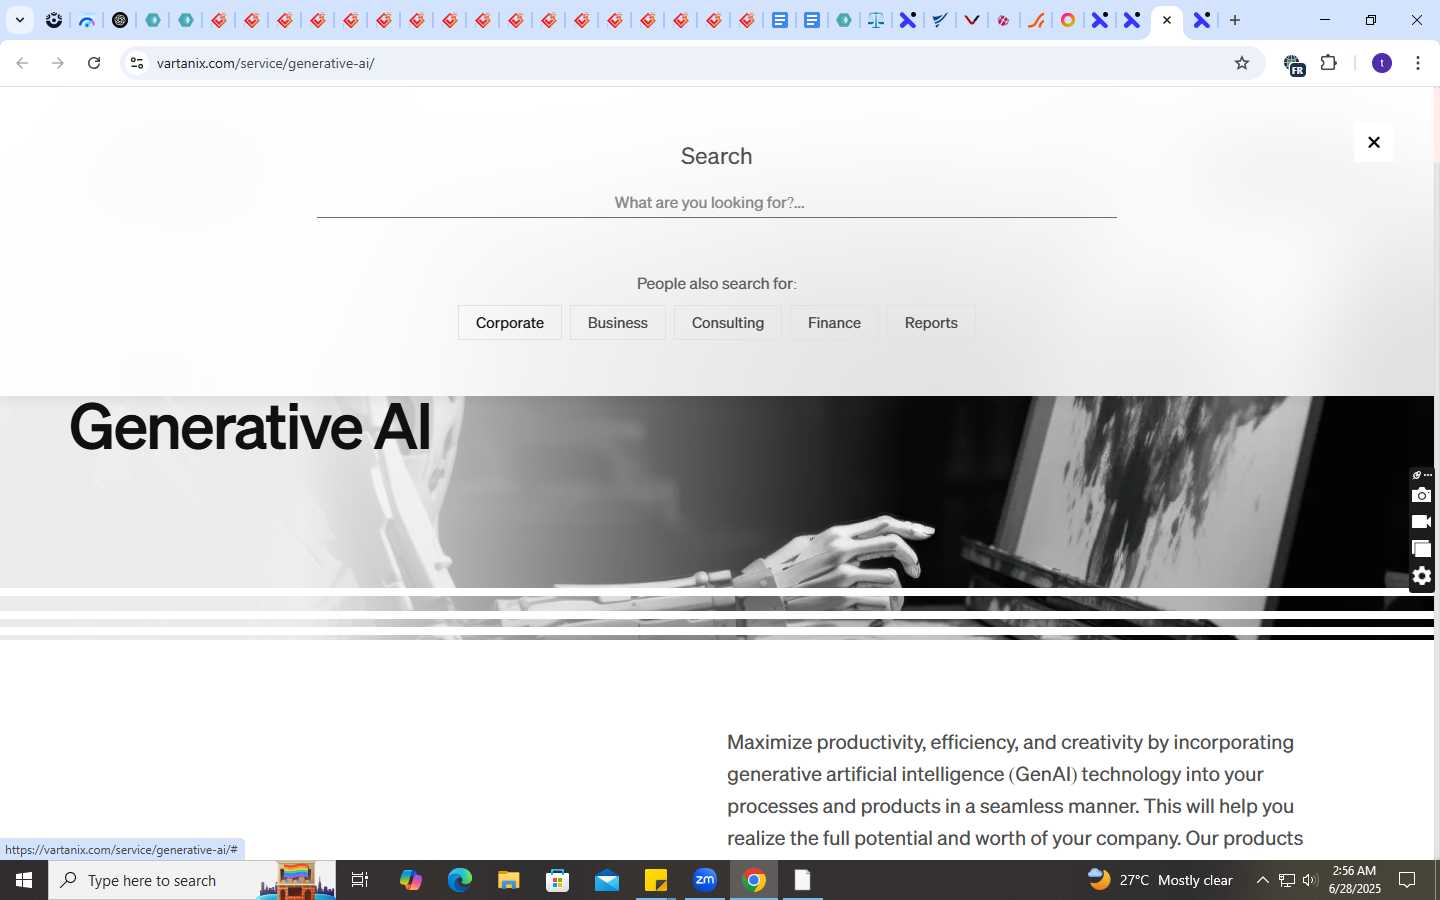
Task: Open the volume control in system tray
Action: pos(1310,880)
